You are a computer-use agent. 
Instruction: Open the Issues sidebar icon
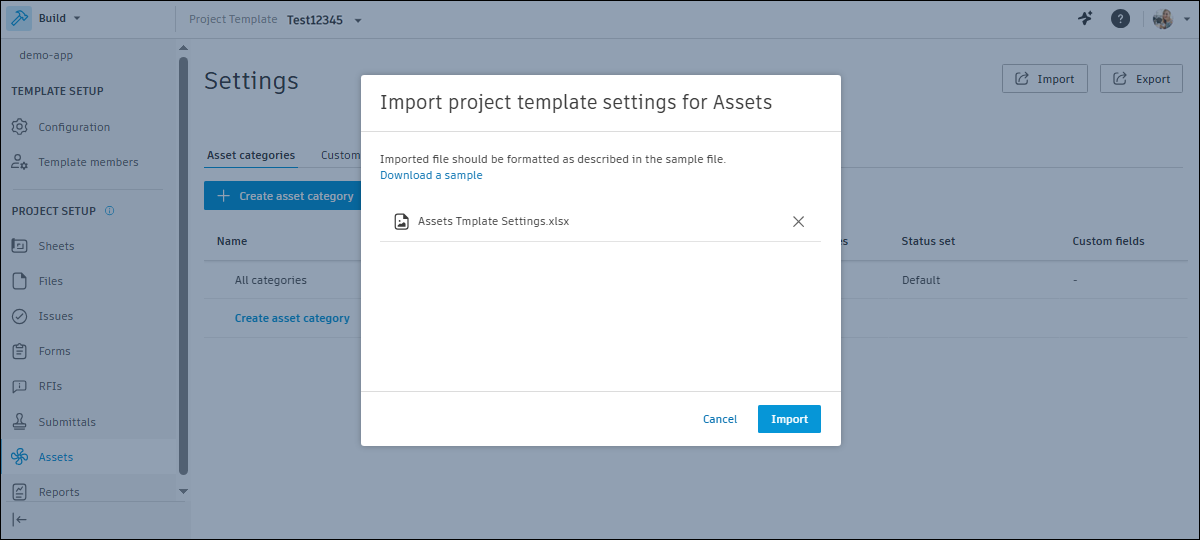point(19,316)
